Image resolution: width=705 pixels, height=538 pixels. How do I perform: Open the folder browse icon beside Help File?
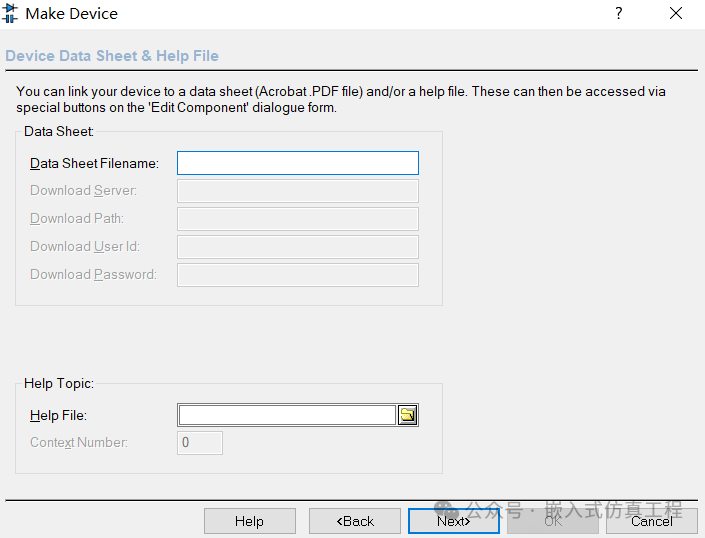408,415
